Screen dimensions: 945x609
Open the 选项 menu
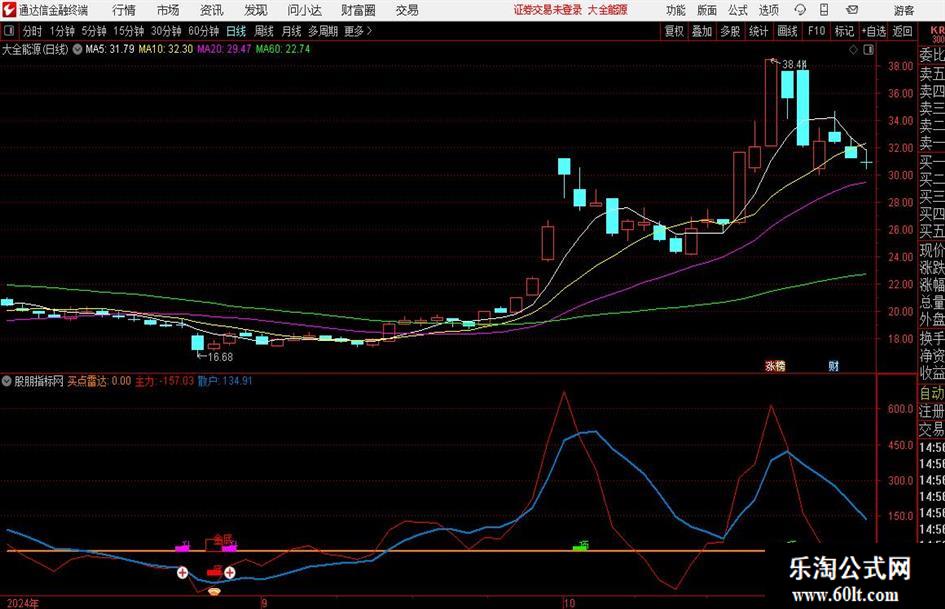point(768,10)
